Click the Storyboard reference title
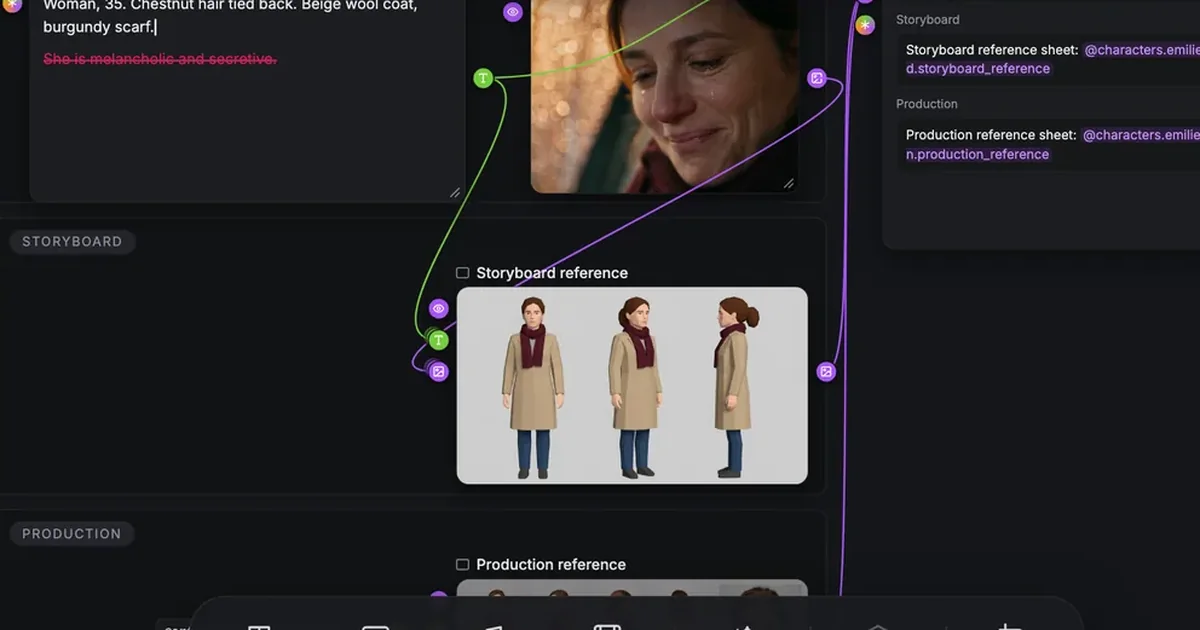Viewport: 1200px width, 630px height. 552,273
